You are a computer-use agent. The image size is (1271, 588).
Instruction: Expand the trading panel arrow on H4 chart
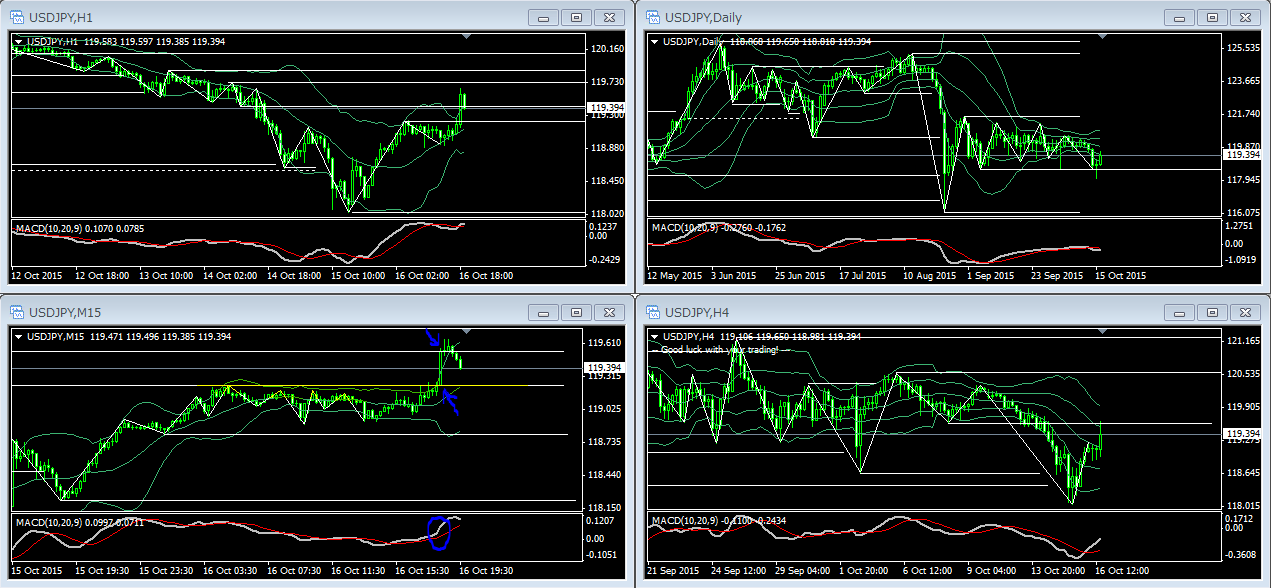tap(655, 336)
